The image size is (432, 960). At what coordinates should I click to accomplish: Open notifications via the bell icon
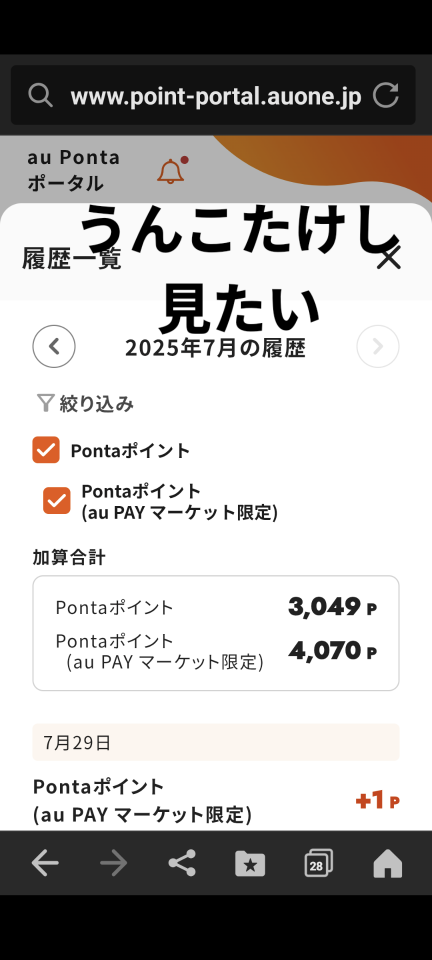click(171, 171)
